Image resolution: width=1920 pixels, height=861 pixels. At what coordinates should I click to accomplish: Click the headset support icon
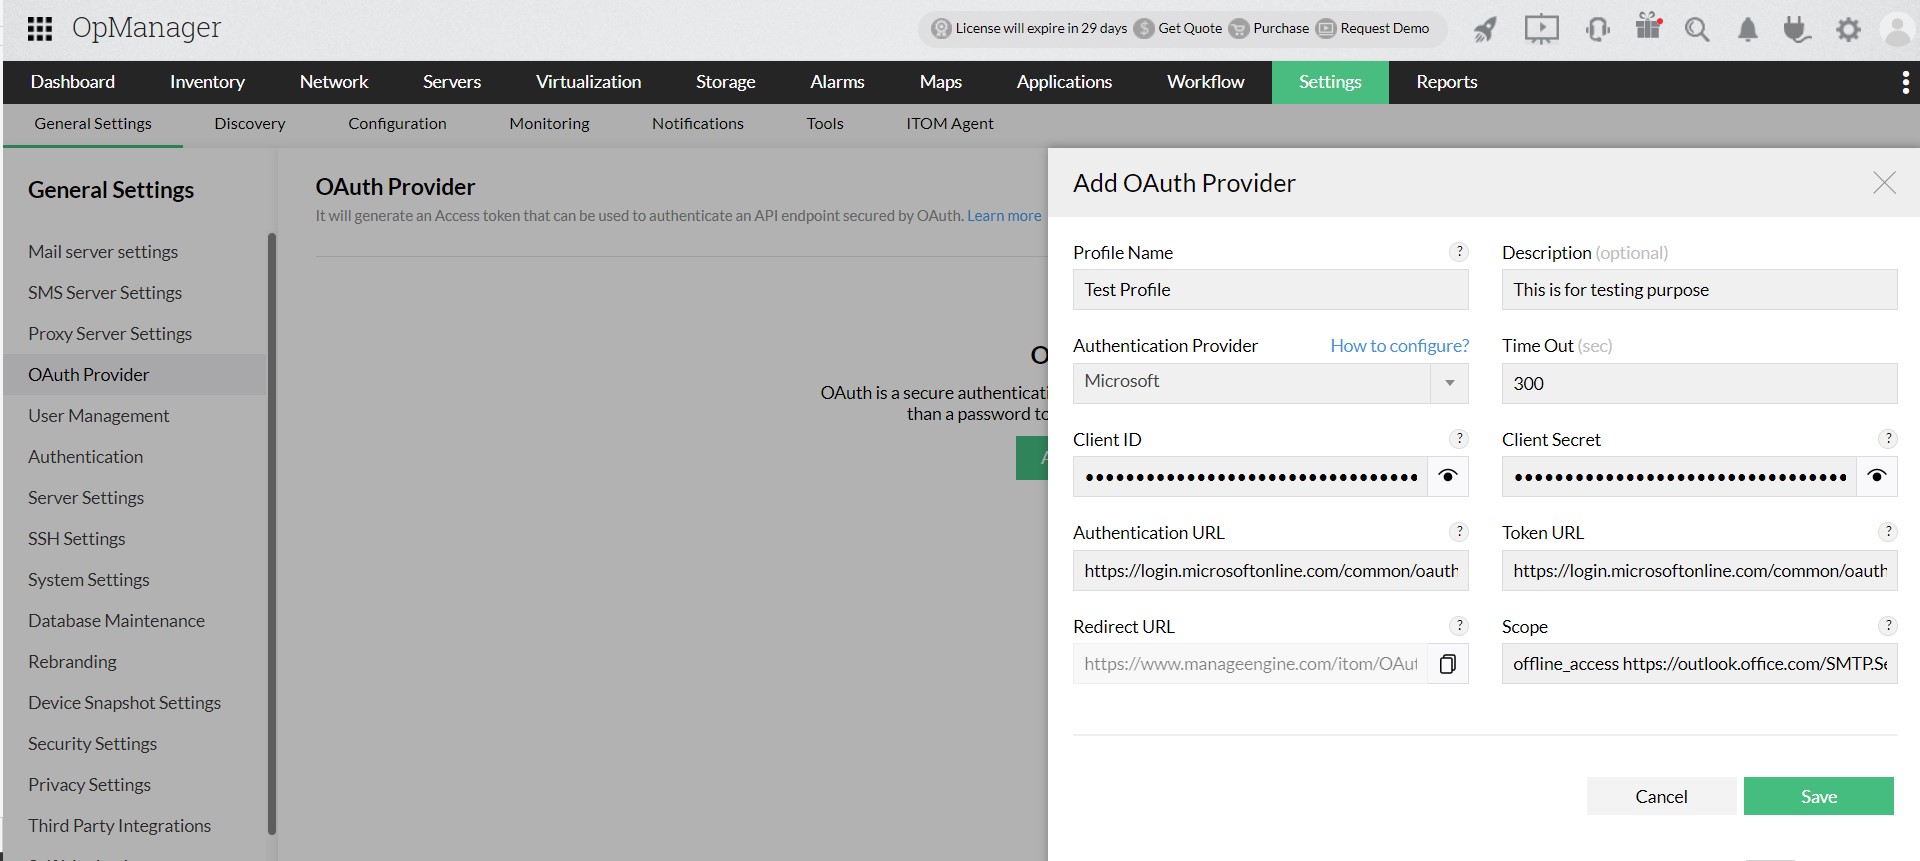click(x=1597, y=29)
